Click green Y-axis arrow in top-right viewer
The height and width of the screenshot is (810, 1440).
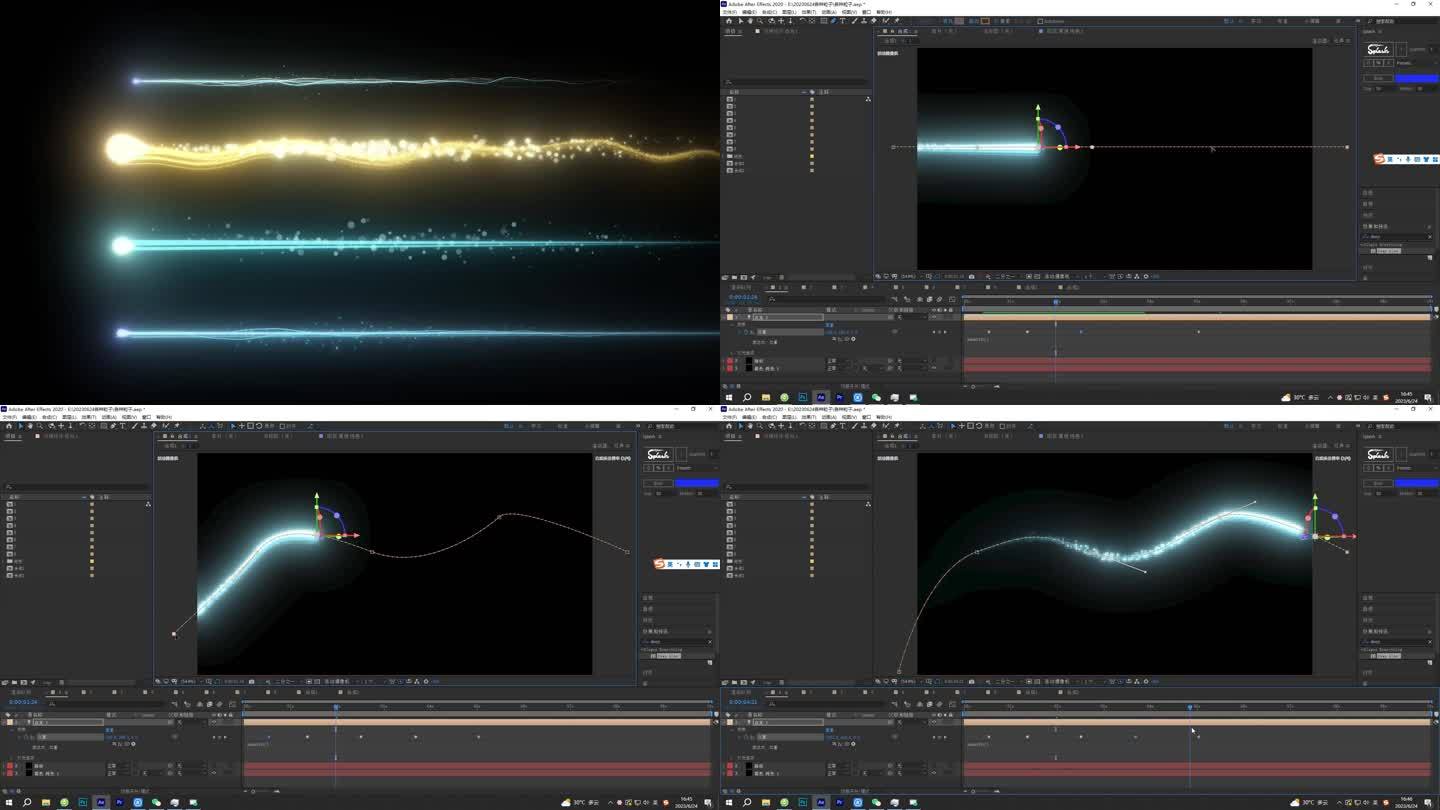coord(1038,106)
